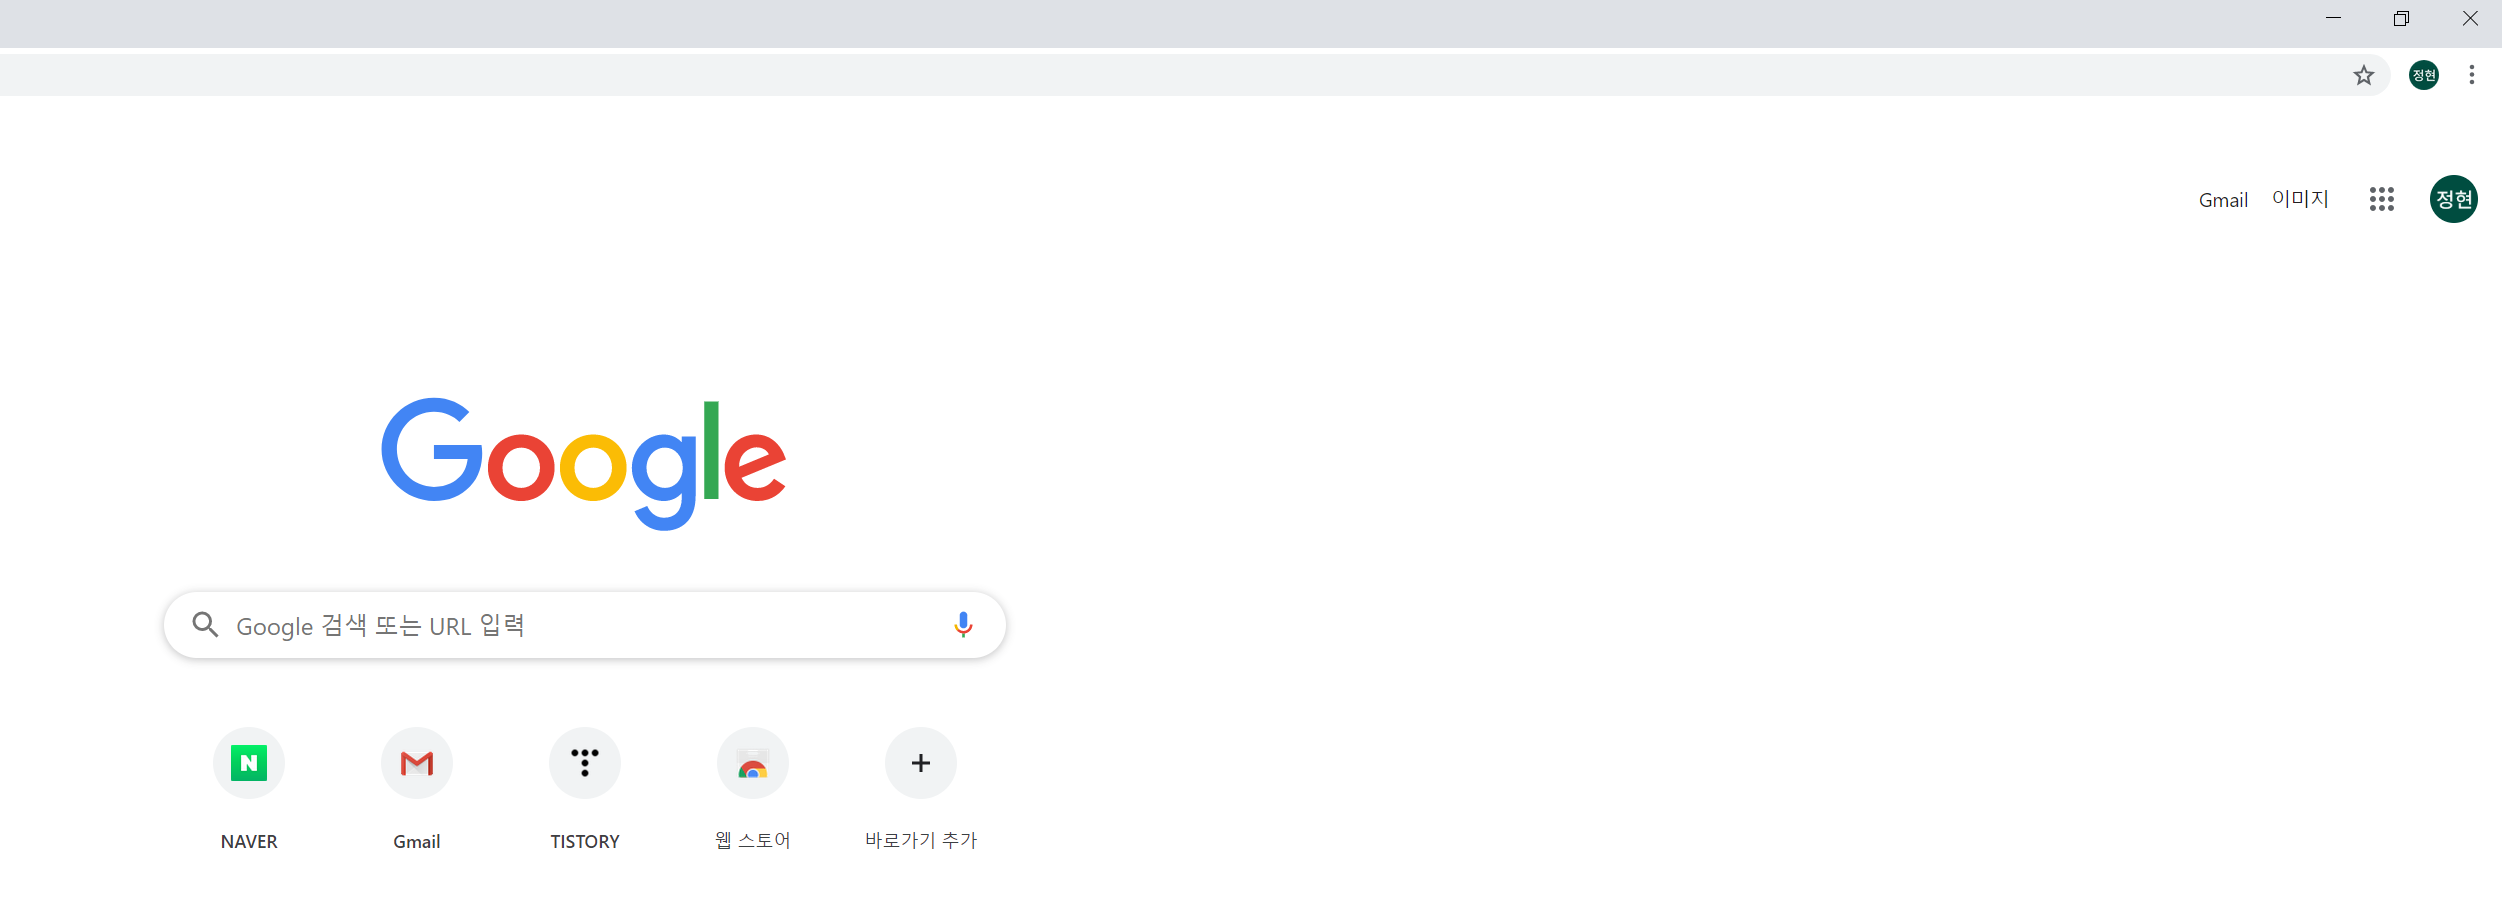This screenshot has width=2502, height=920.
Task: Open the 이미지 link at the top right
Action: 2300,199
